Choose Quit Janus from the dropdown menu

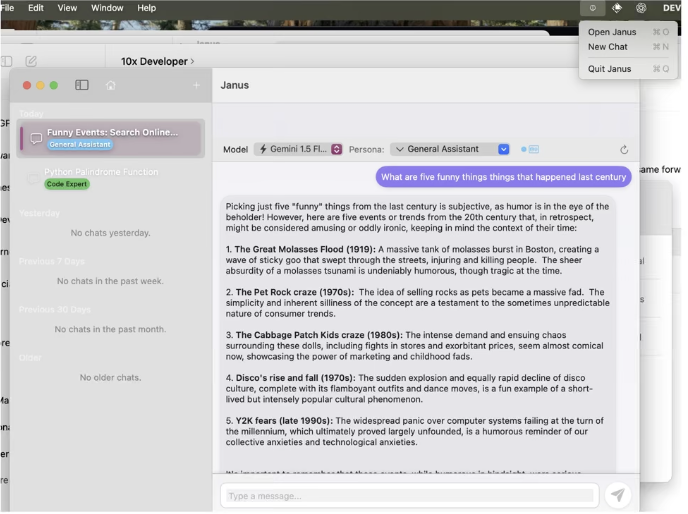(x=628, y=69)
